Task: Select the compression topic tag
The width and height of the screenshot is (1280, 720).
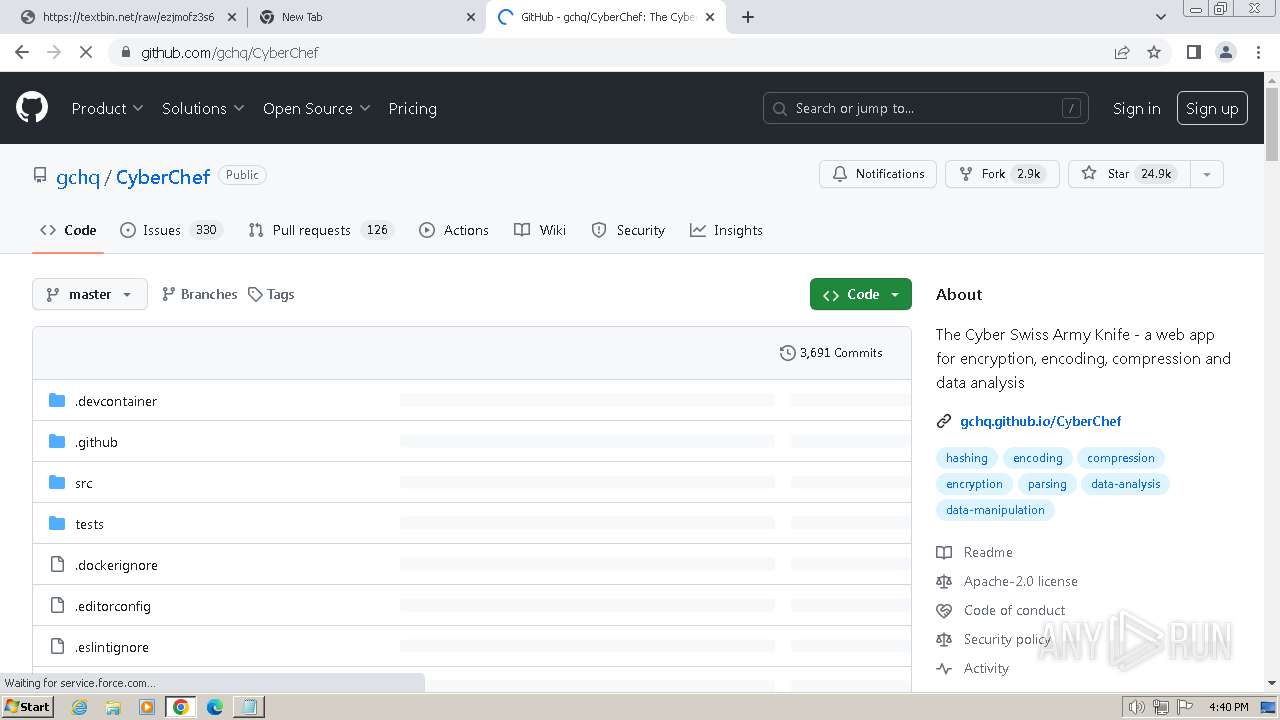Action: pyautogui.click(x=1121, y=458)
